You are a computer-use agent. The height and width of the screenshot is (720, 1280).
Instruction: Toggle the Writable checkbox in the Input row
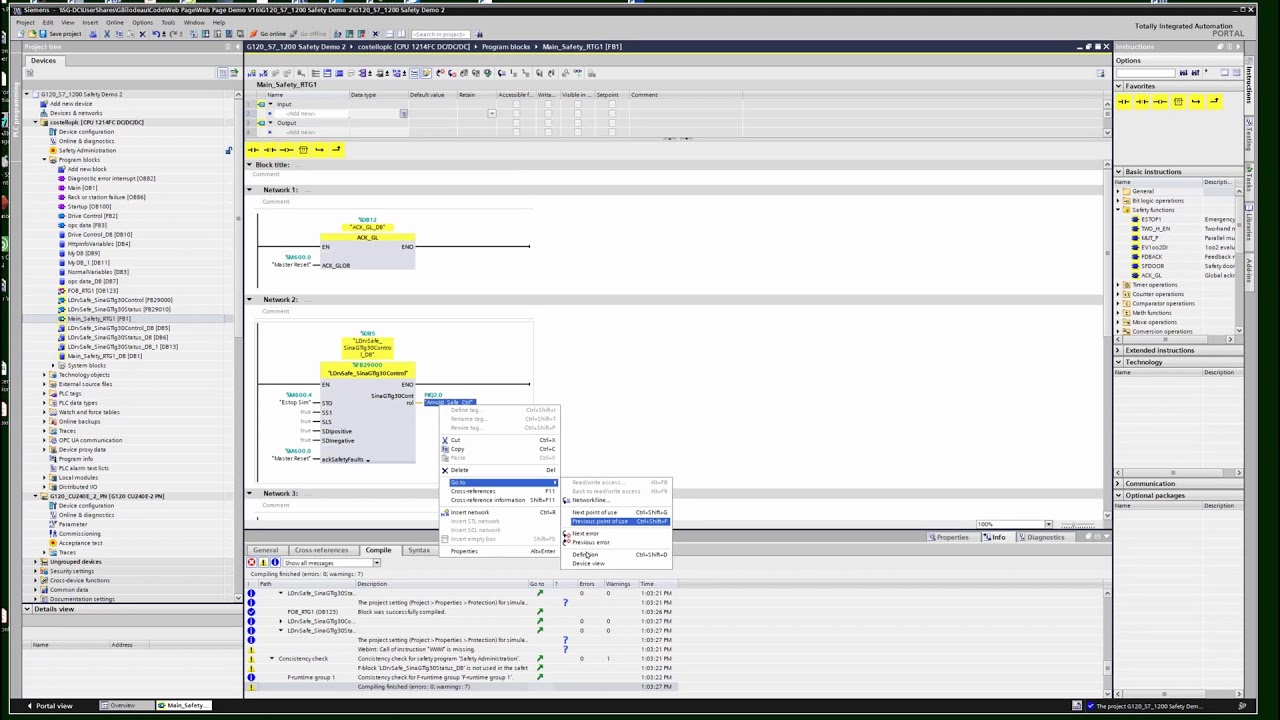pyautogui.click(x=546, y=104)
